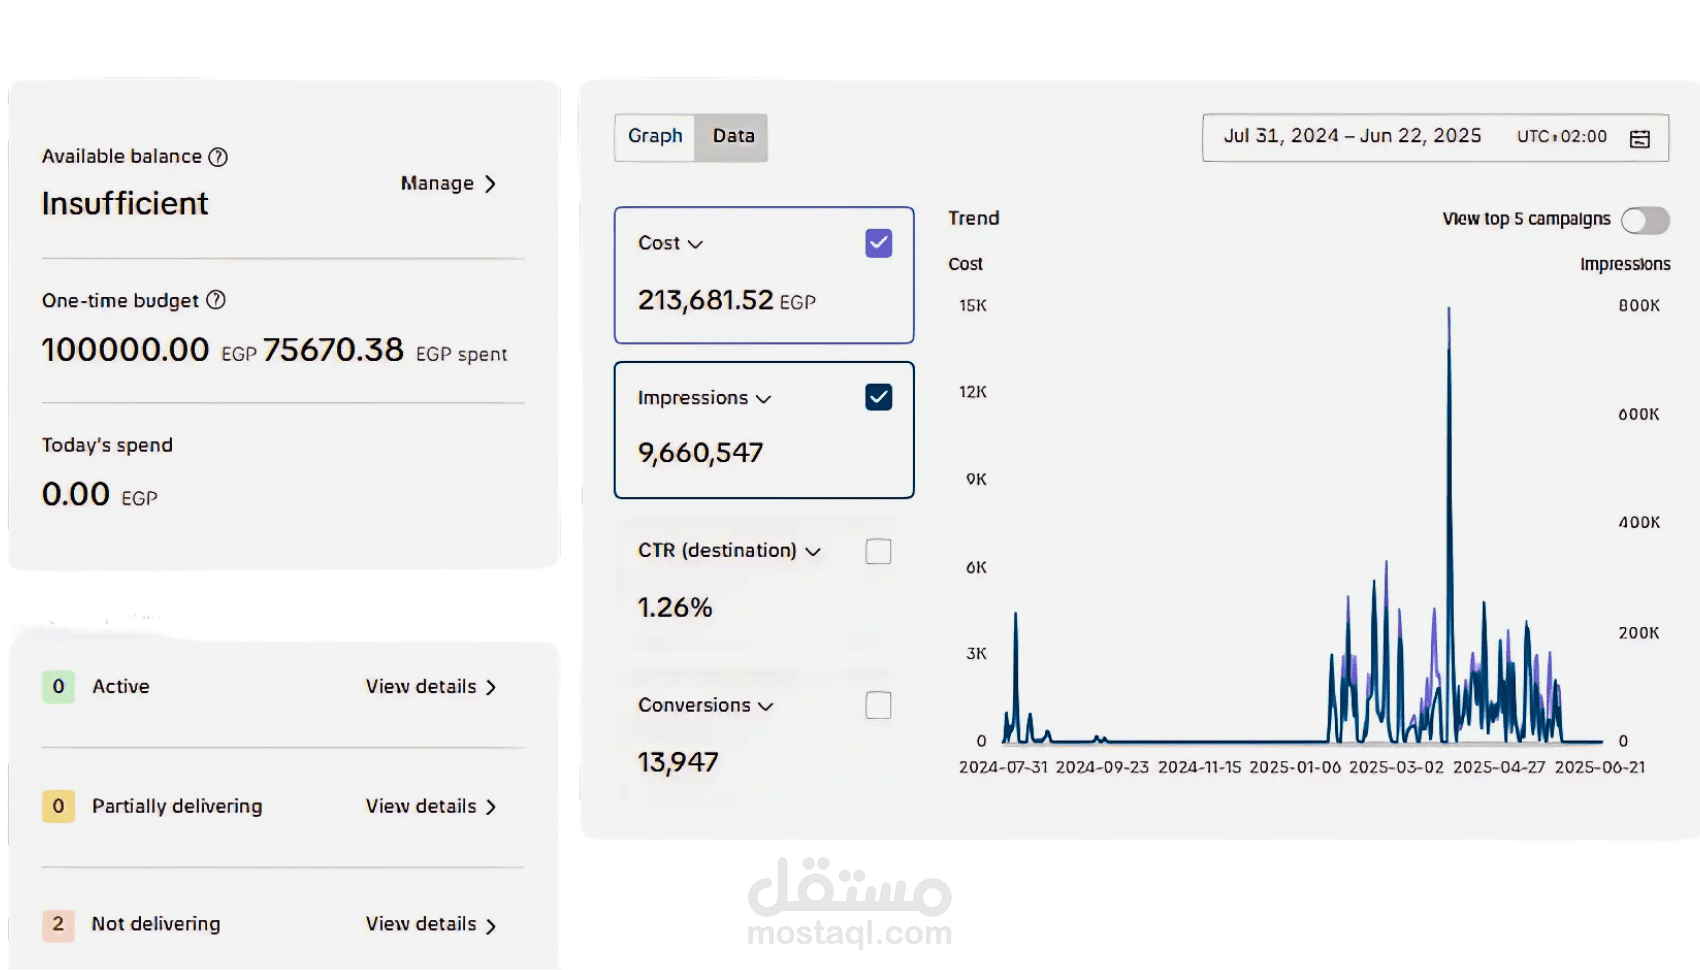The image size is (1700, 970).
Task: Click the One-time budget help icon
Action: 216,300
